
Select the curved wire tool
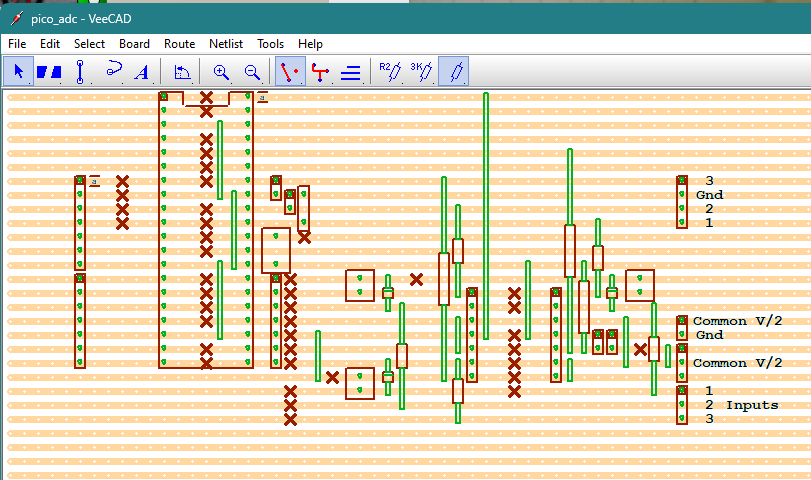click(x=112, y=72)
